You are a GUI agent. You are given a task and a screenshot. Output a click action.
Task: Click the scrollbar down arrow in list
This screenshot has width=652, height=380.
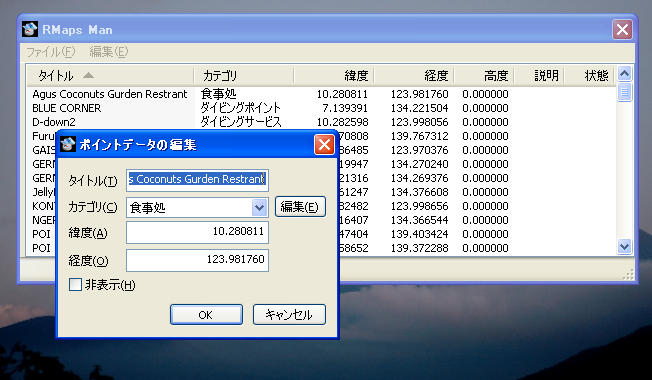624,247
